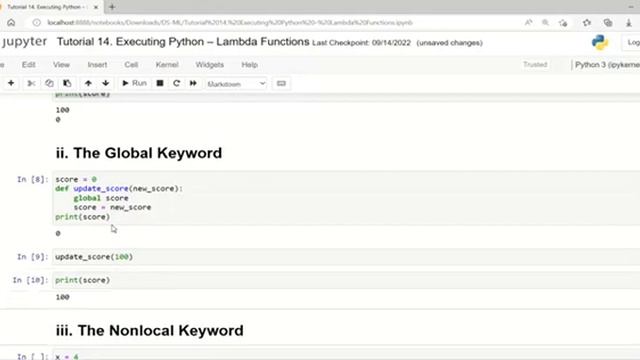Click the 'global score' line in cell 8
Viewport: 640px width, 360px height.
click(101, 198)
